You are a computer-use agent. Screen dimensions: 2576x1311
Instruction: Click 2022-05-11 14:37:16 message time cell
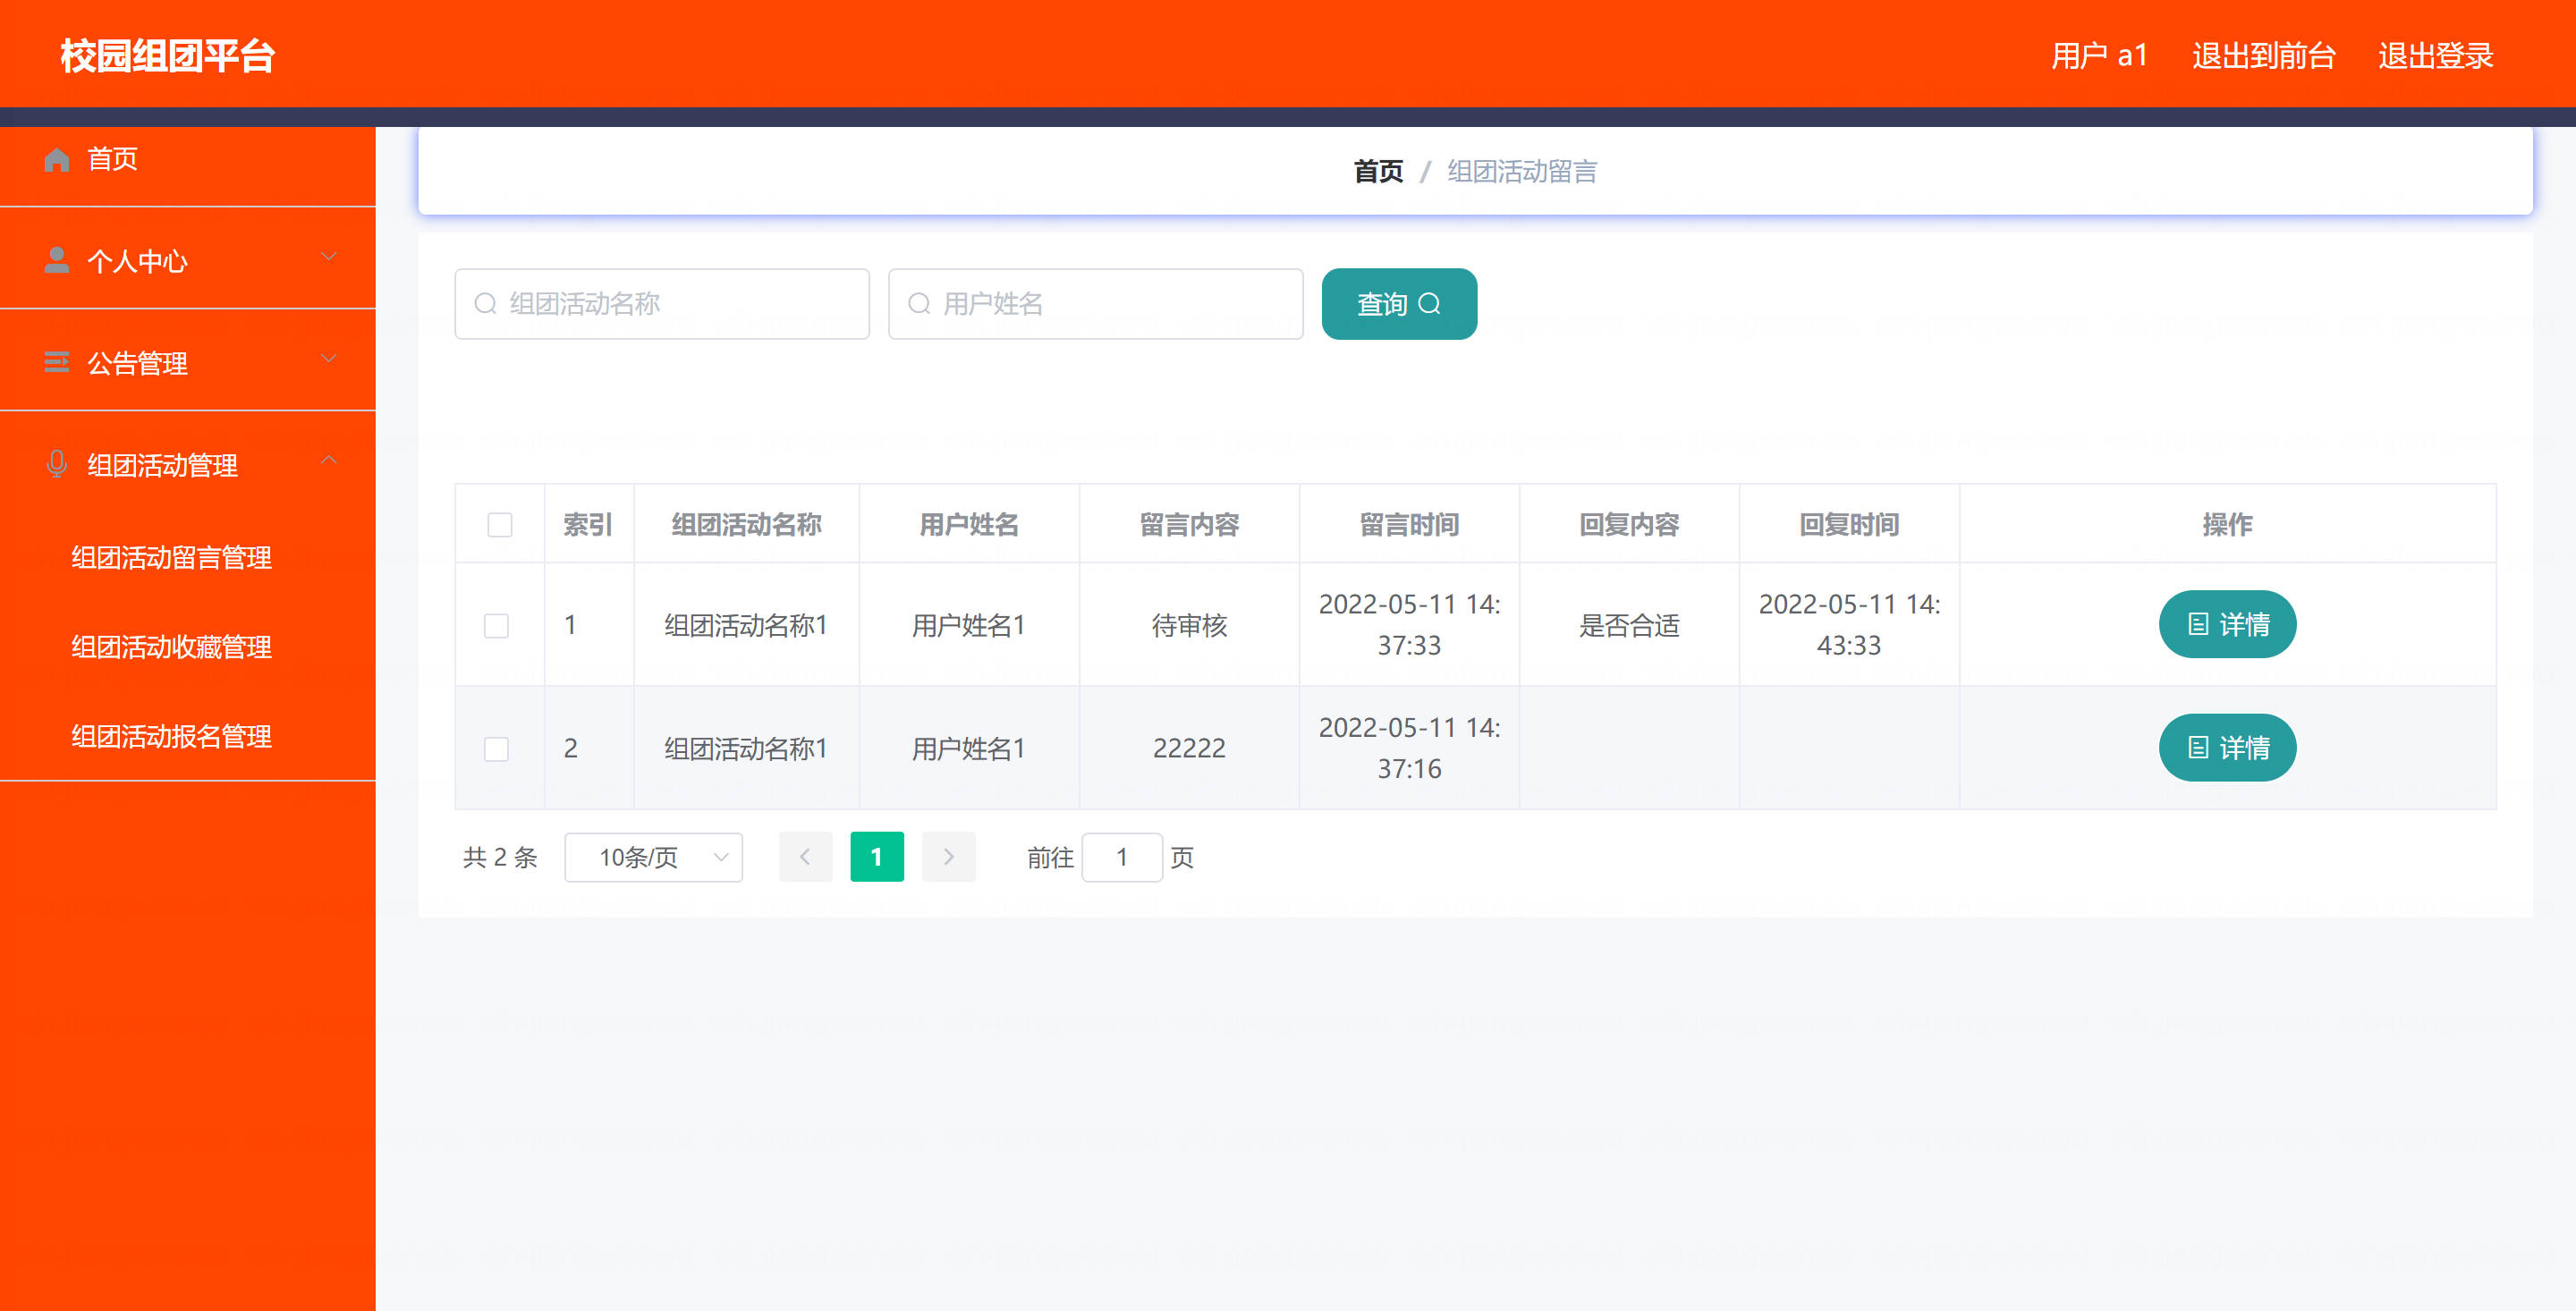[x=1409, y=748]
